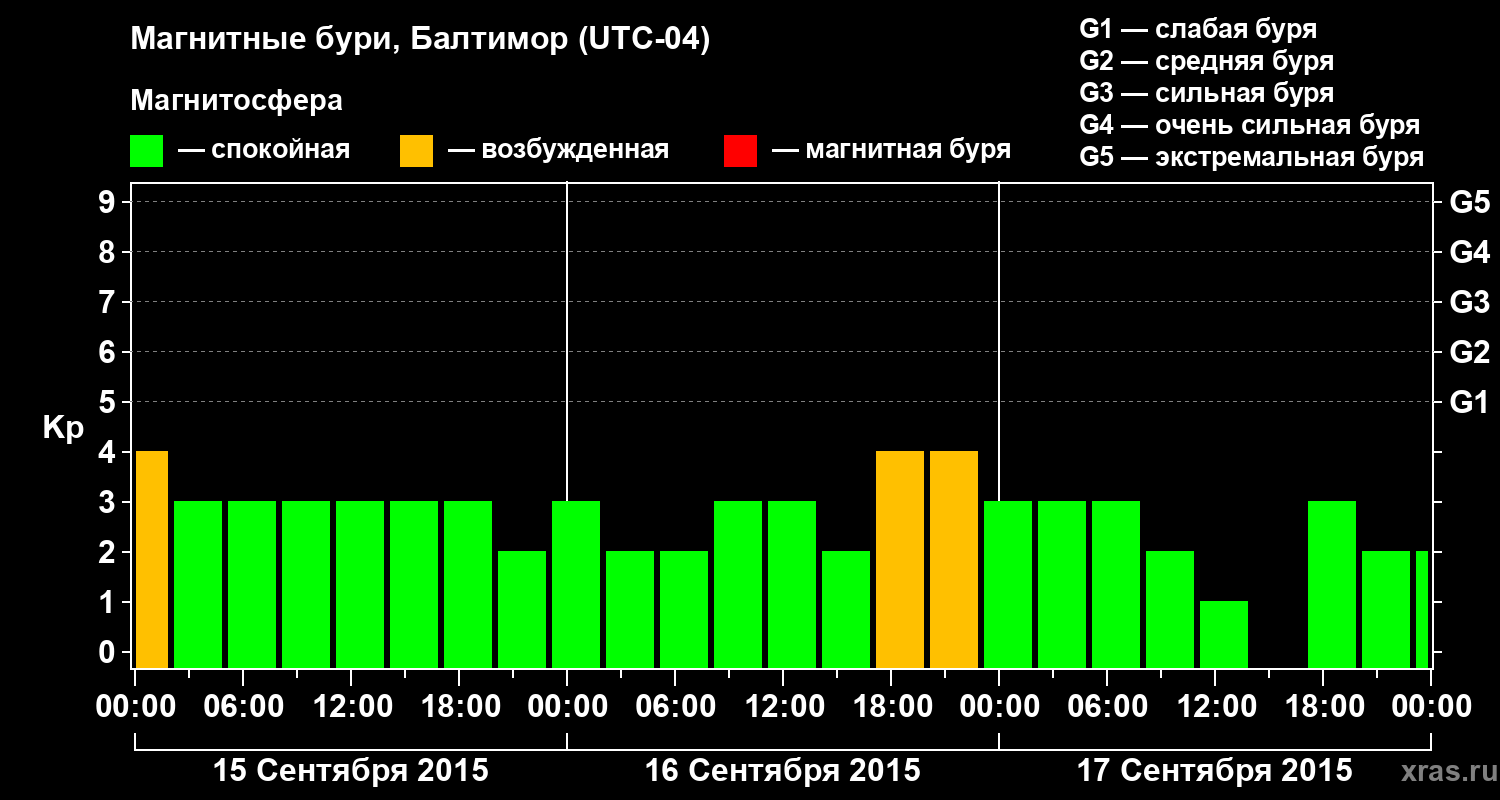Click the Kp 1 bar on 17 September
1500x800 pixels.
[x=1224, y=635]
